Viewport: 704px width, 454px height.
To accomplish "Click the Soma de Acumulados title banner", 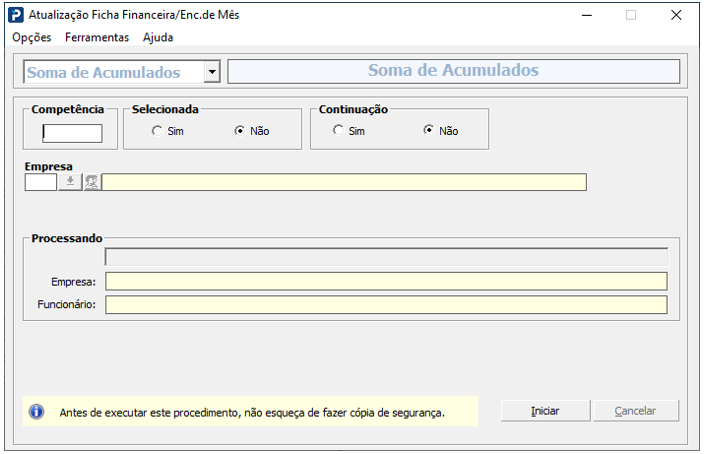I will (x=453, y=71).
